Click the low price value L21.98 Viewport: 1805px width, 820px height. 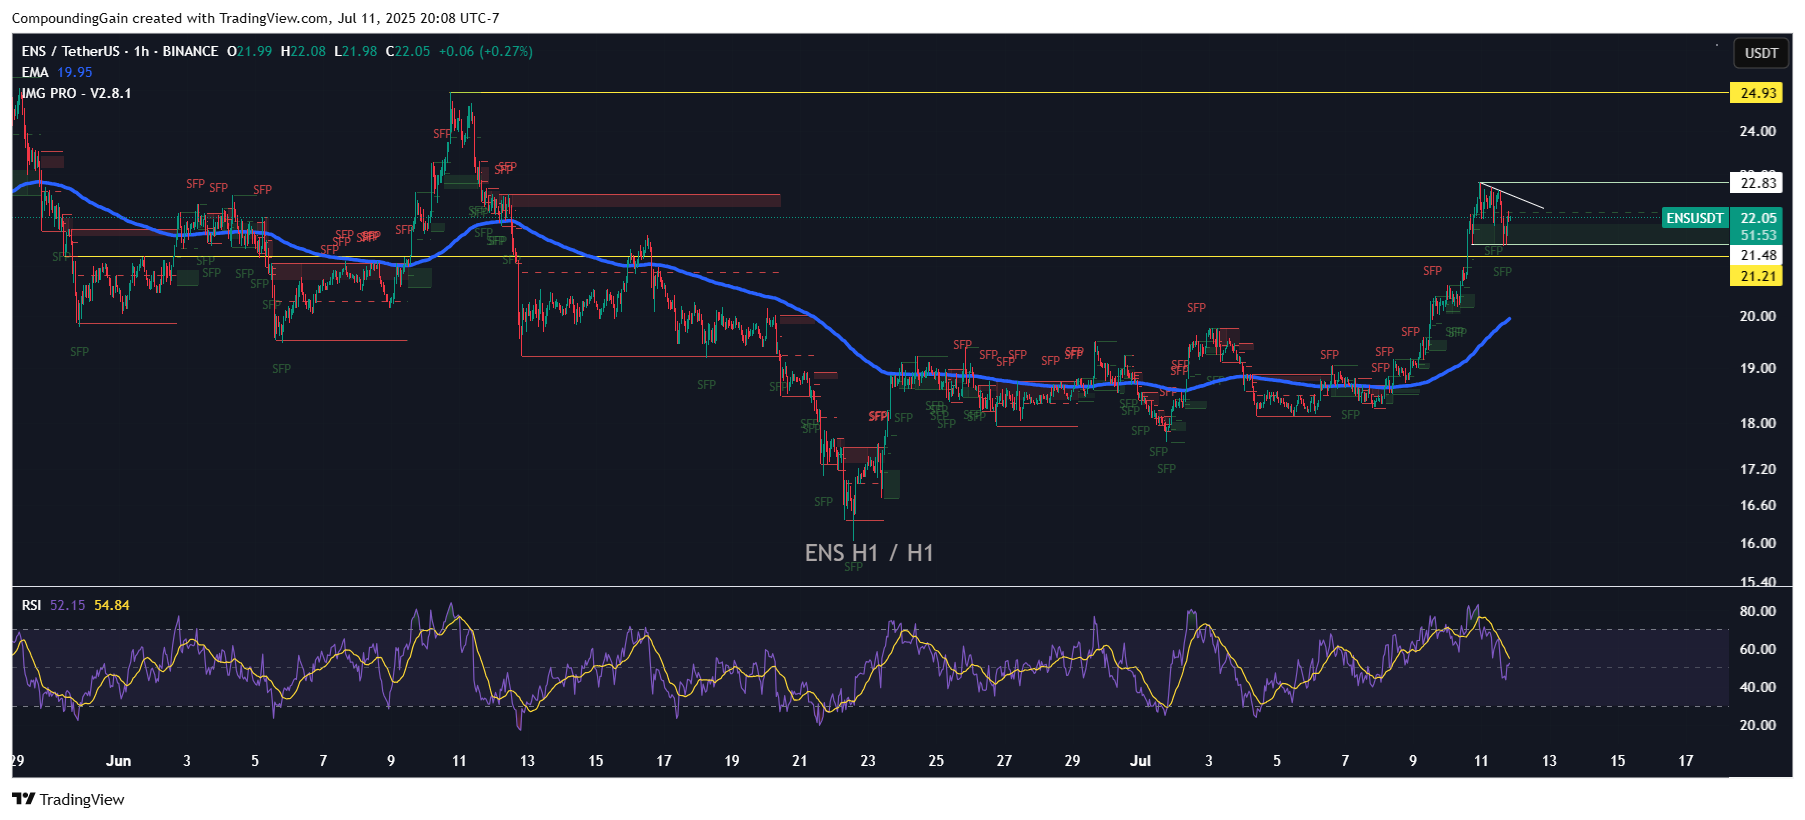(356, 51)
